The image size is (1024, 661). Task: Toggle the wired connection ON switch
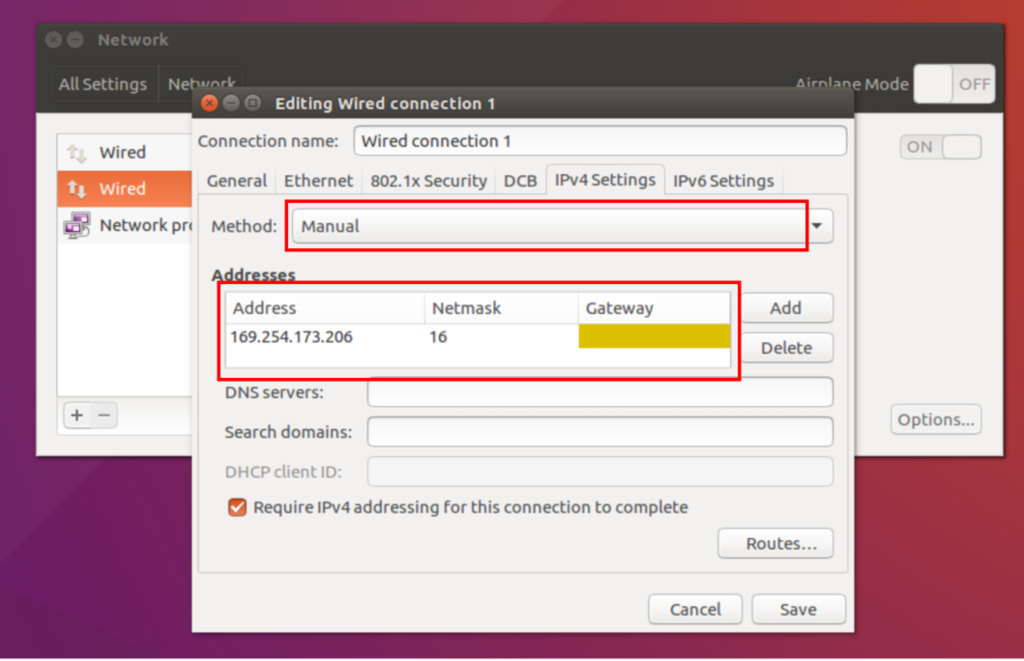(940, 147)
